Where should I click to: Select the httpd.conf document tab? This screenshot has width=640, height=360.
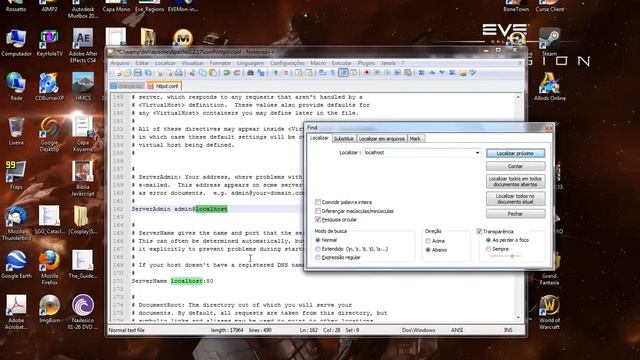(164, 86)
